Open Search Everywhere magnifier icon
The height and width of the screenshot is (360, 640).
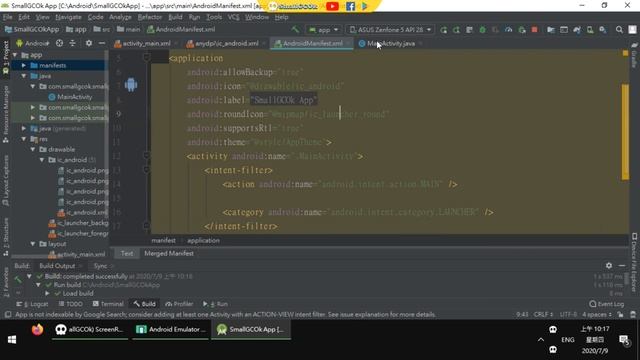tap(619, 30)
